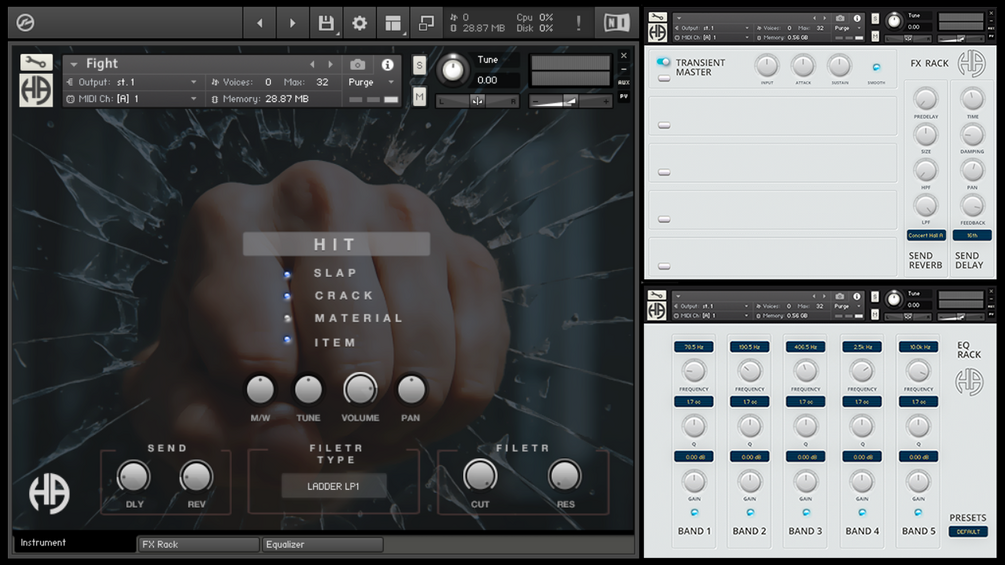Click the PV button in instrument header
The image size is (1005, 565).
coord(624,96)
